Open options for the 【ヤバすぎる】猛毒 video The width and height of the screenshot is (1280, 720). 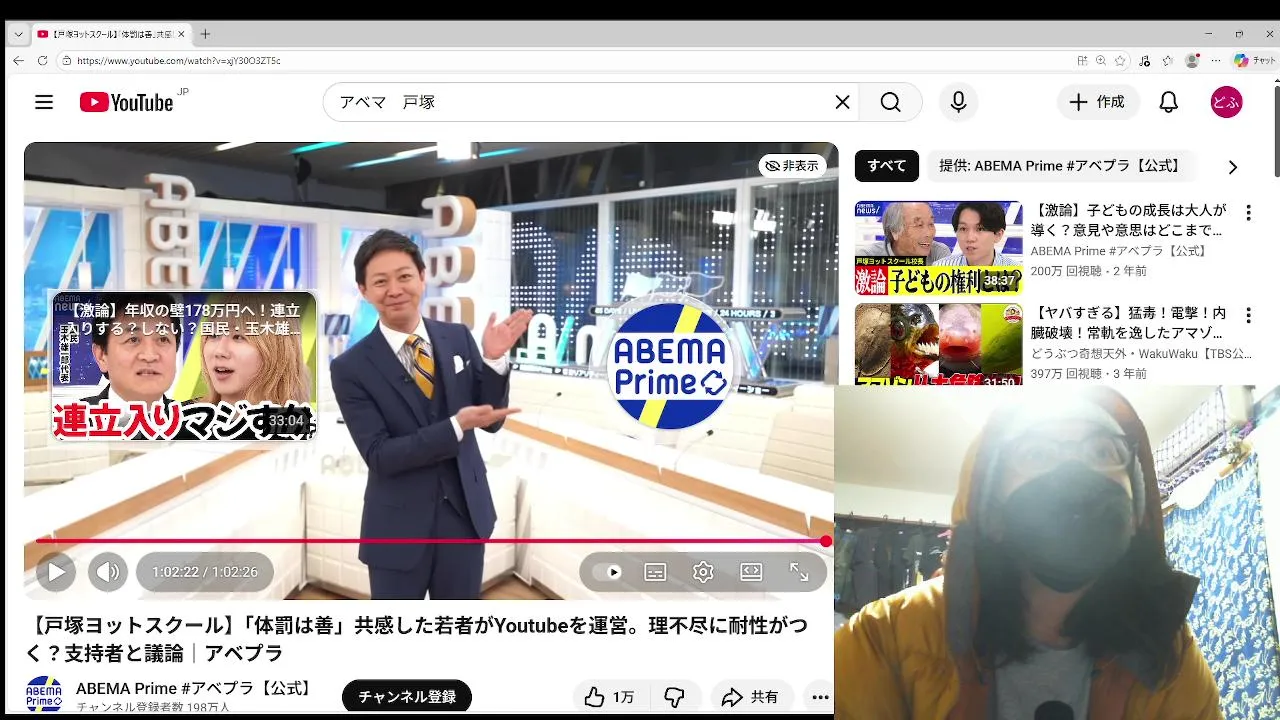(1248, 315)
